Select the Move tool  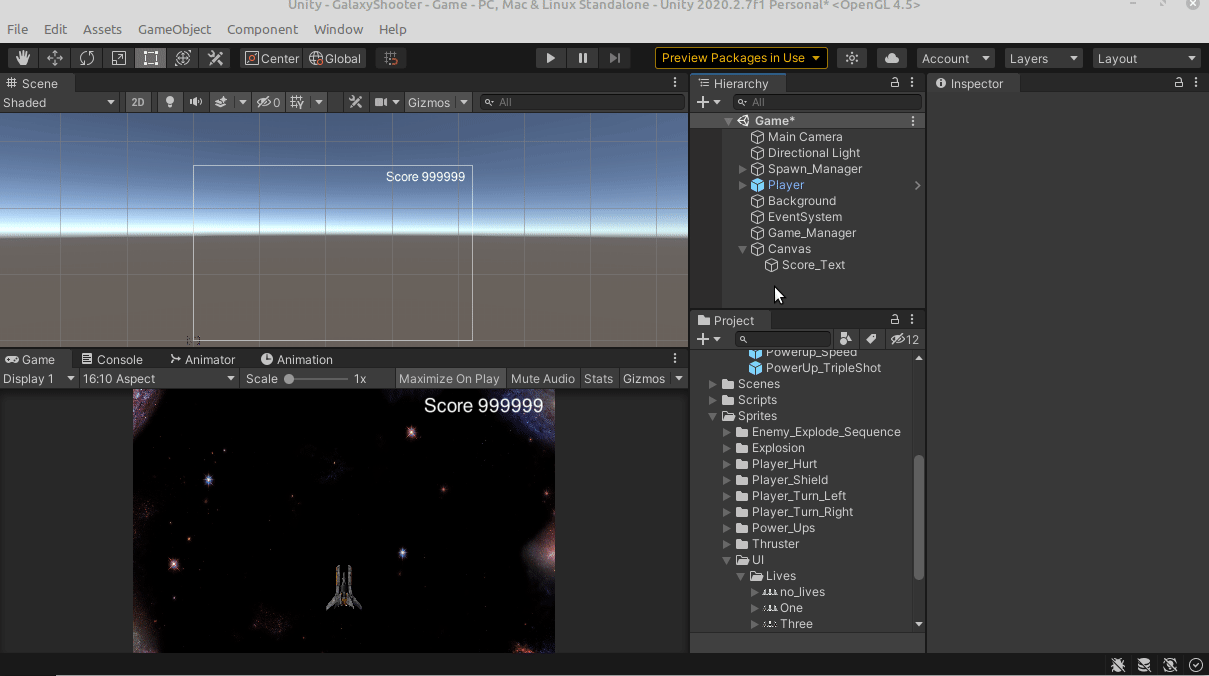coord(55,58)
